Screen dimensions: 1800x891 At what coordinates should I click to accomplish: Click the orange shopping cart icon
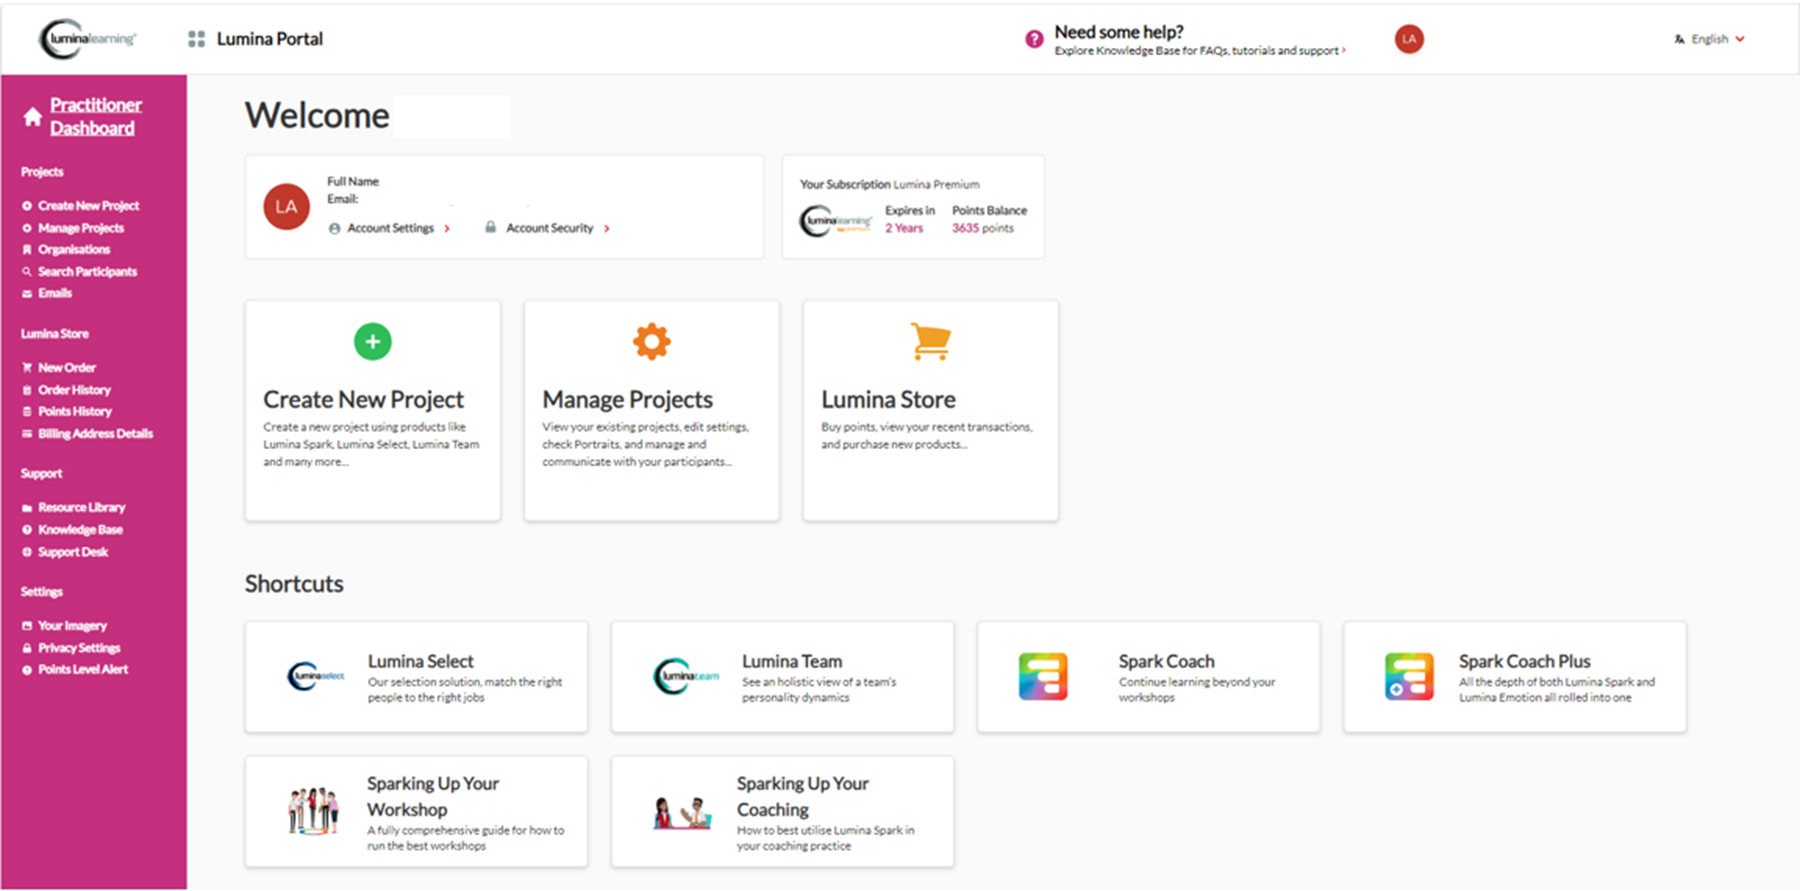coord(931,341)
